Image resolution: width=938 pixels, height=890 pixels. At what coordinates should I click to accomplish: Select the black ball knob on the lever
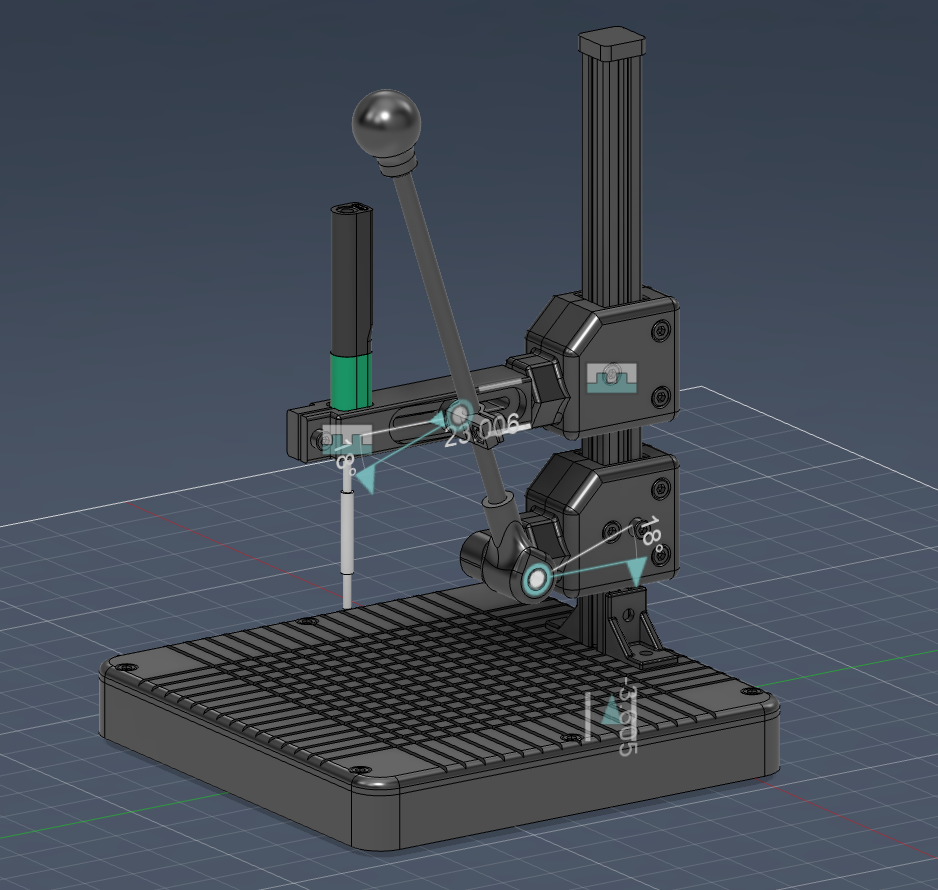(x=386, y=123)
